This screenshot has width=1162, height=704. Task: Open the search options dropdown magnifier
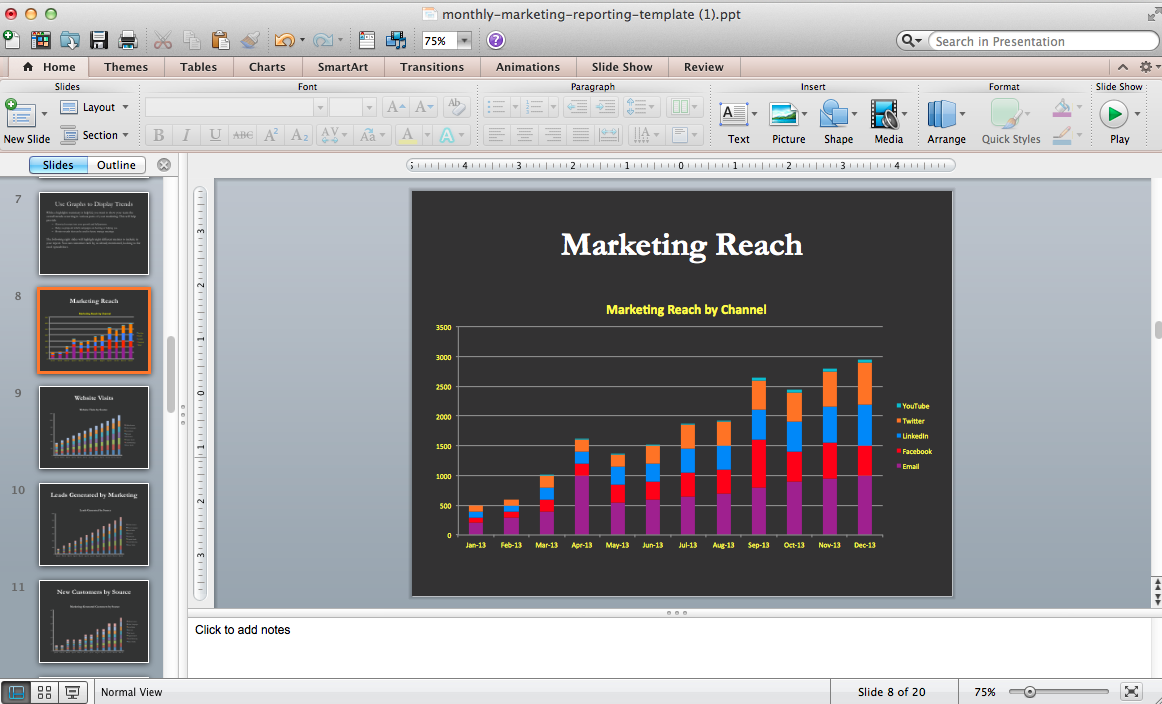(912, 41)
